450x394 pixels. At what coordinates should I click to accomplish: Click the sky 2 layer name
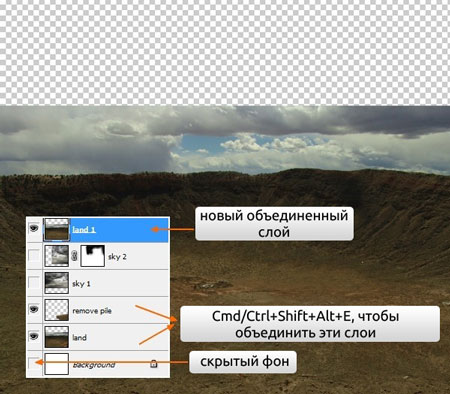pos(117,257)
